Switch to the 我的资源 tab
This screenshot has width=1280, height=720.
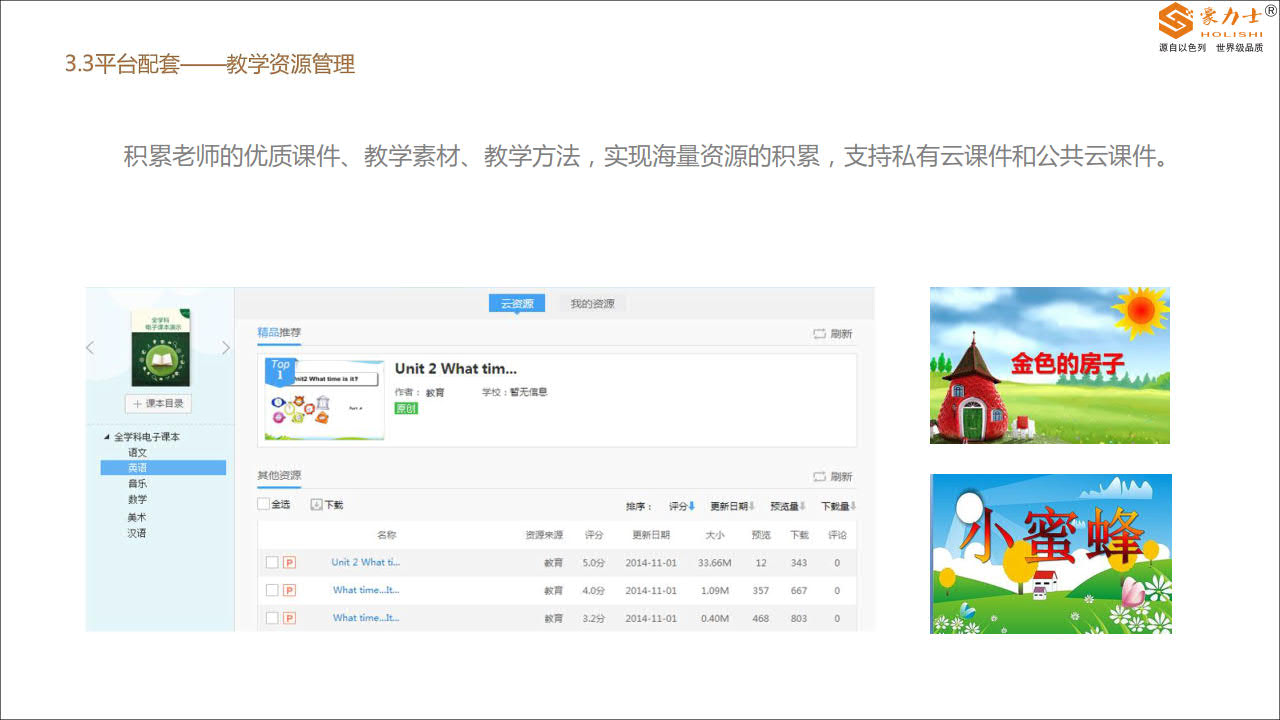pos(592,304)
